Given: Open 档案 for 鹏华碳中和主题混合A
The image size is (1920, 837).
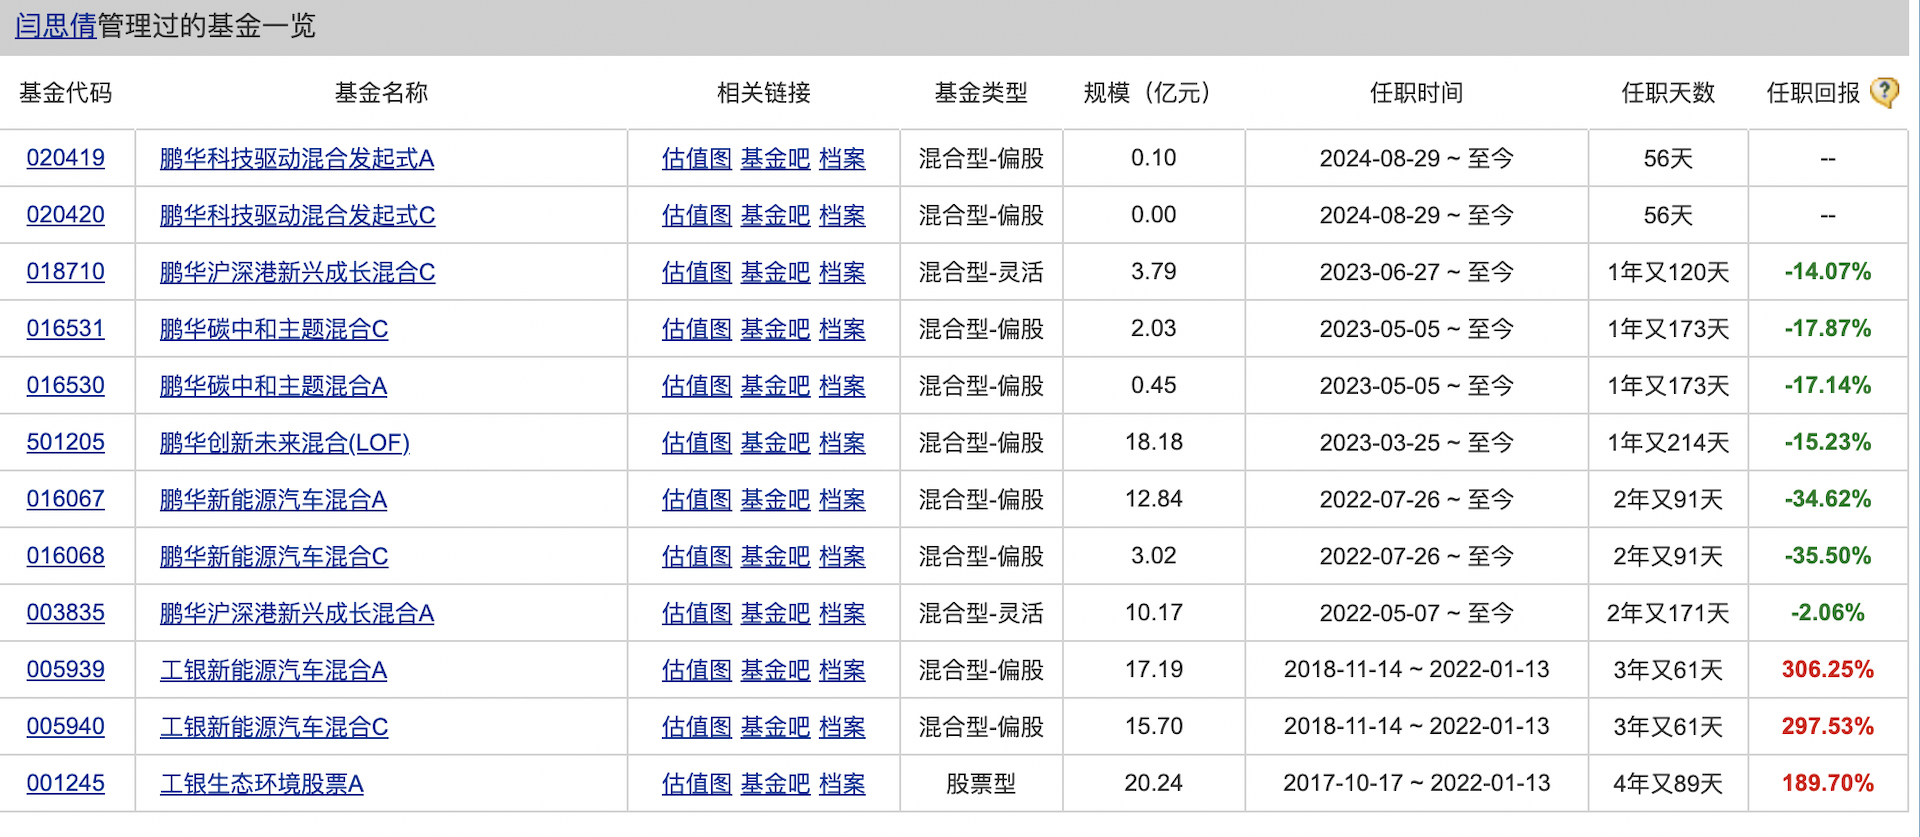Looking at the screenshot, I should pyautogui.click(x=842, y=386).
